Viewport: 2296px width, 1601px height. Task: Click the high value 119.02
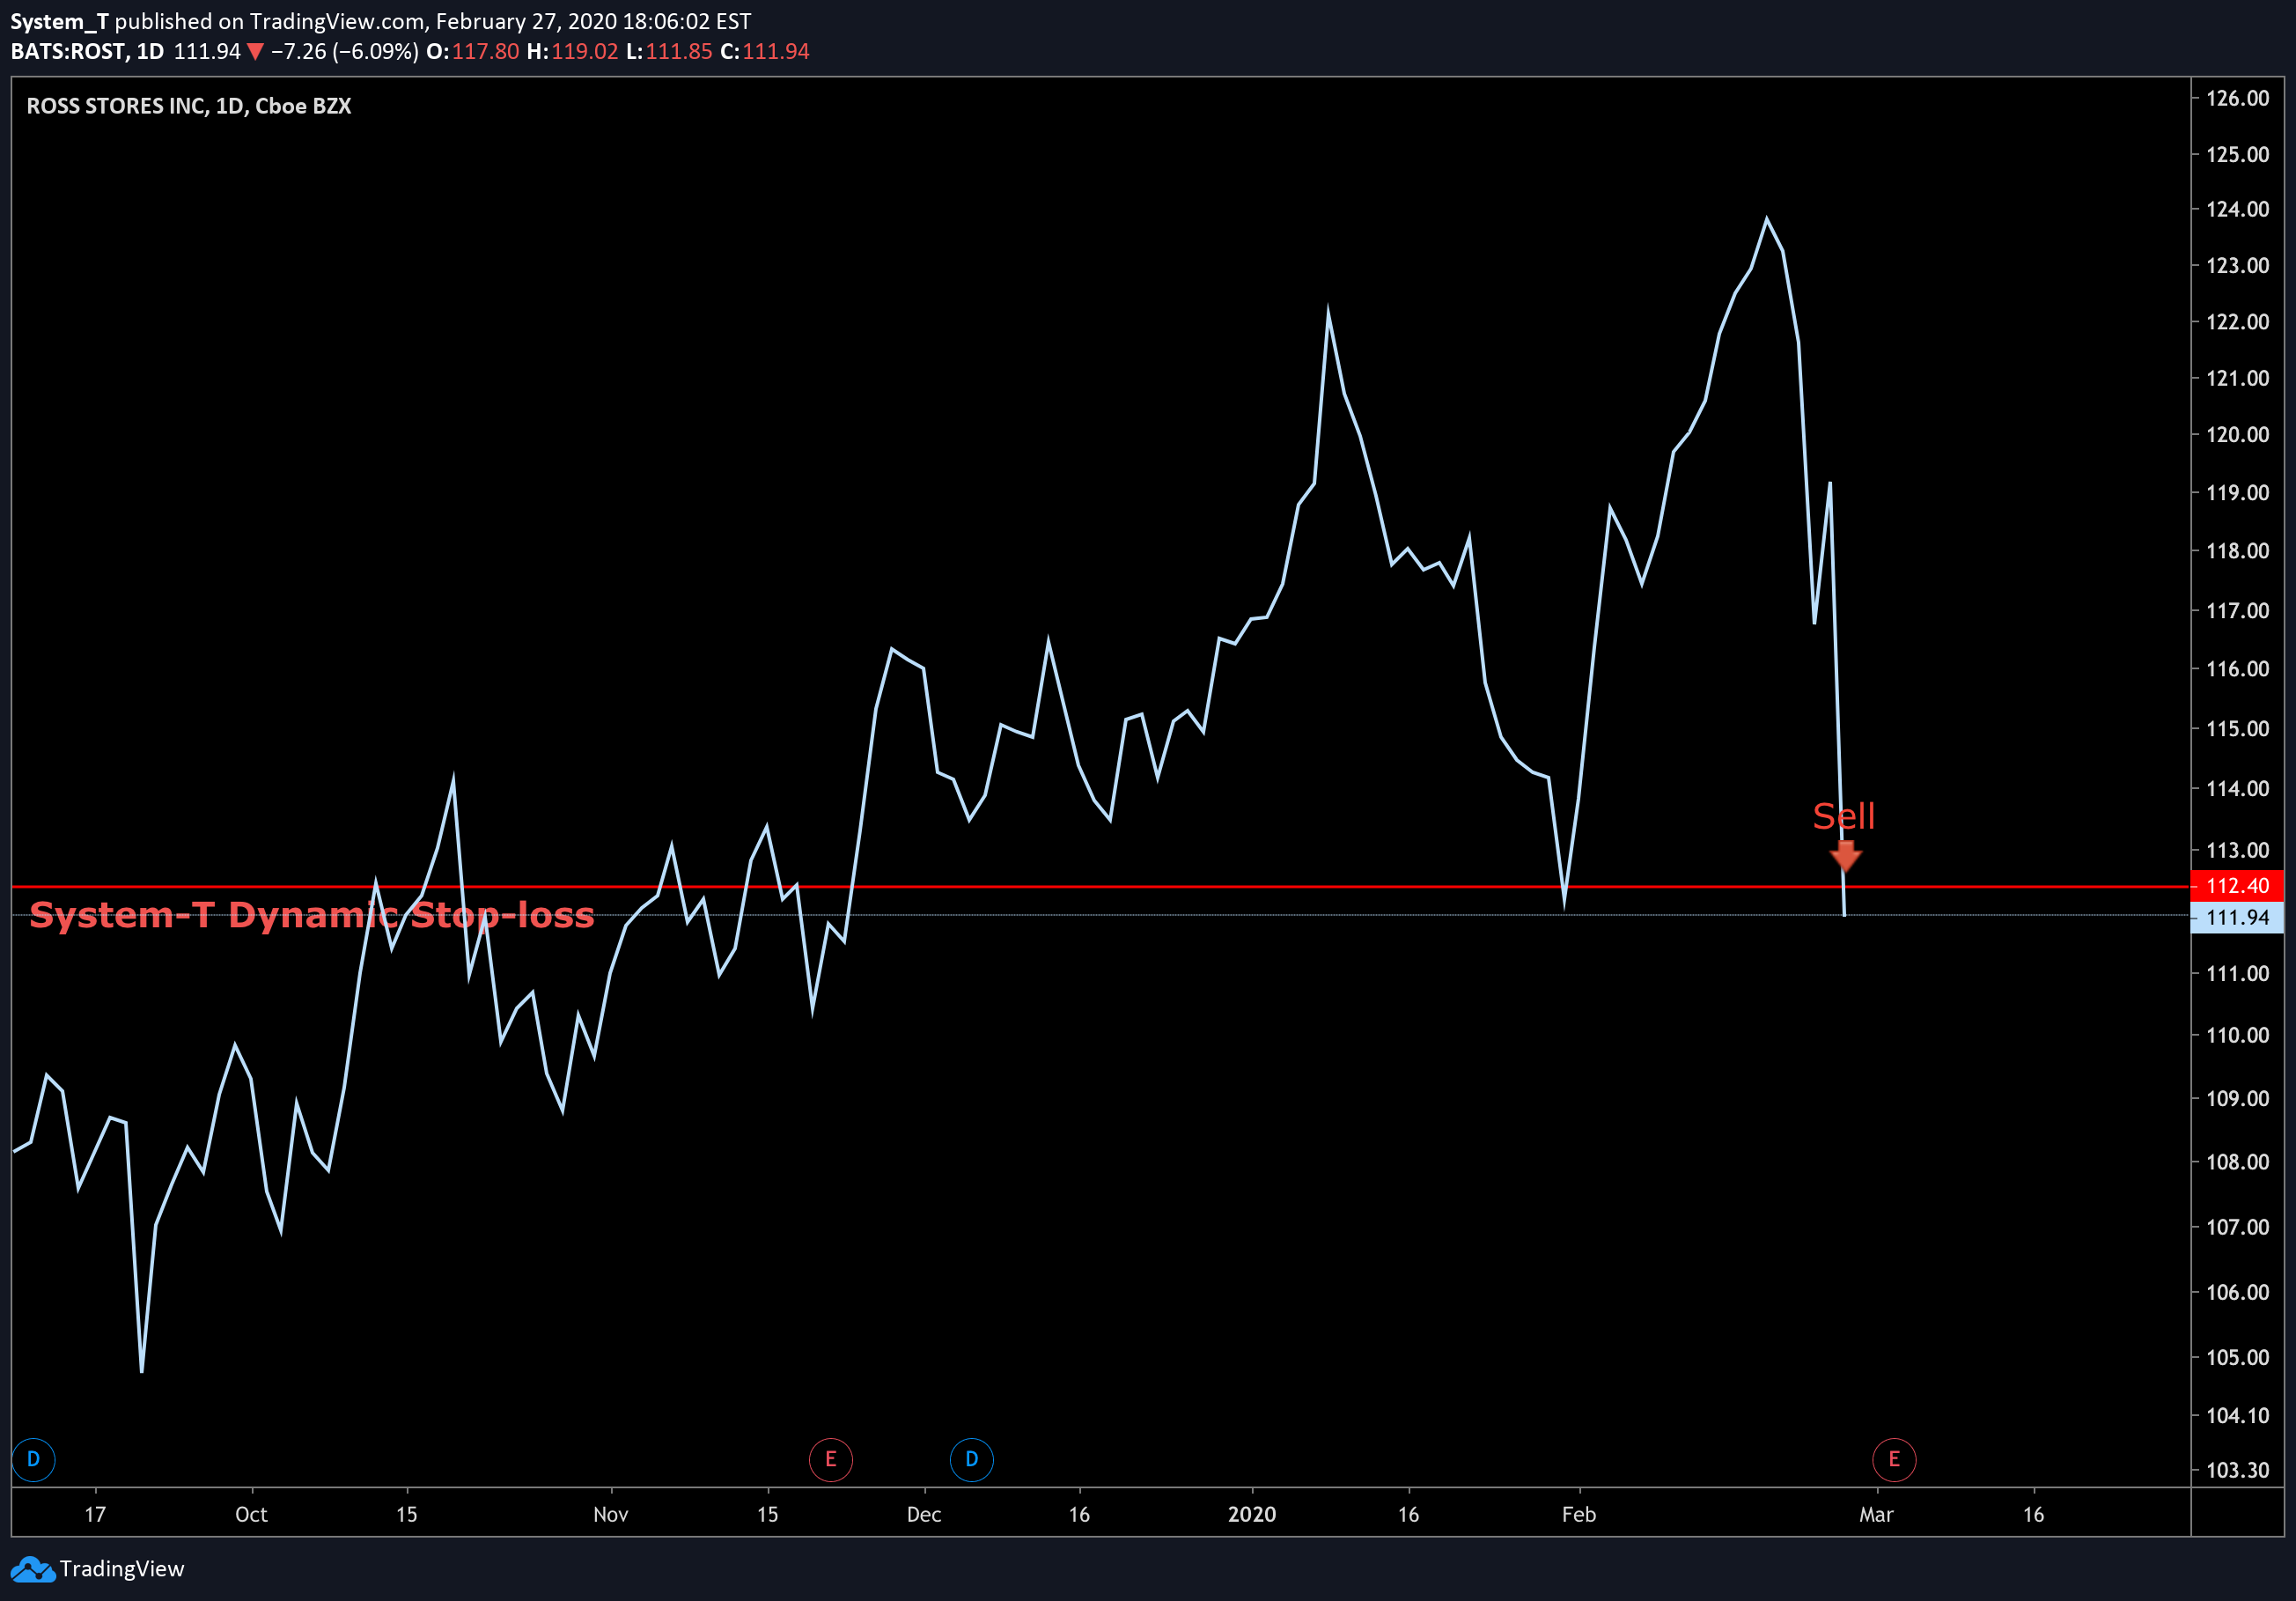click(584, 51)
